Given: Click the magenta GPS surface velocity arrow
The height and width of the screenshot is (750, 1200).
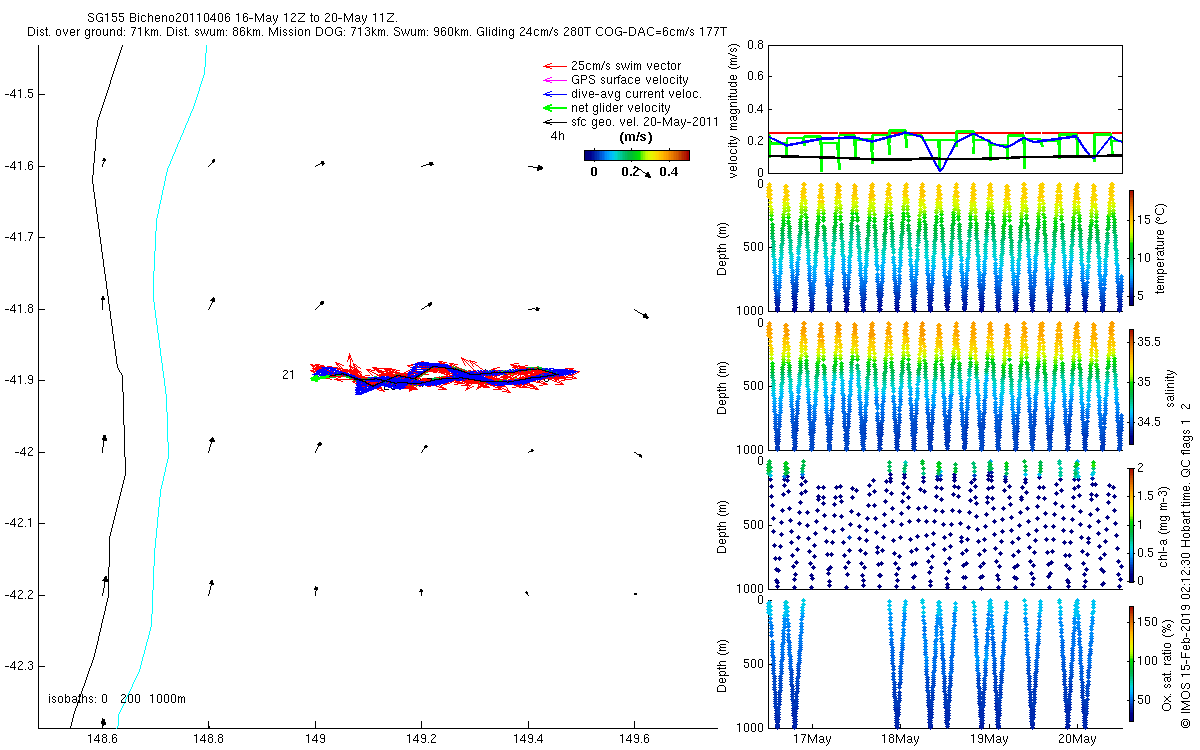Looking at the screenshot, I should (553, 80).
